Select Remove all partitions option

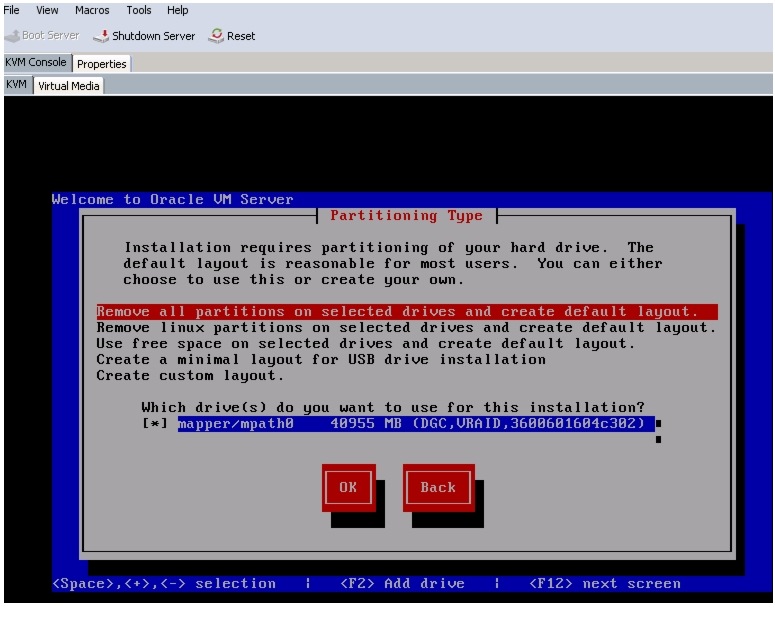pyautogui.click(x=407, y=312)
